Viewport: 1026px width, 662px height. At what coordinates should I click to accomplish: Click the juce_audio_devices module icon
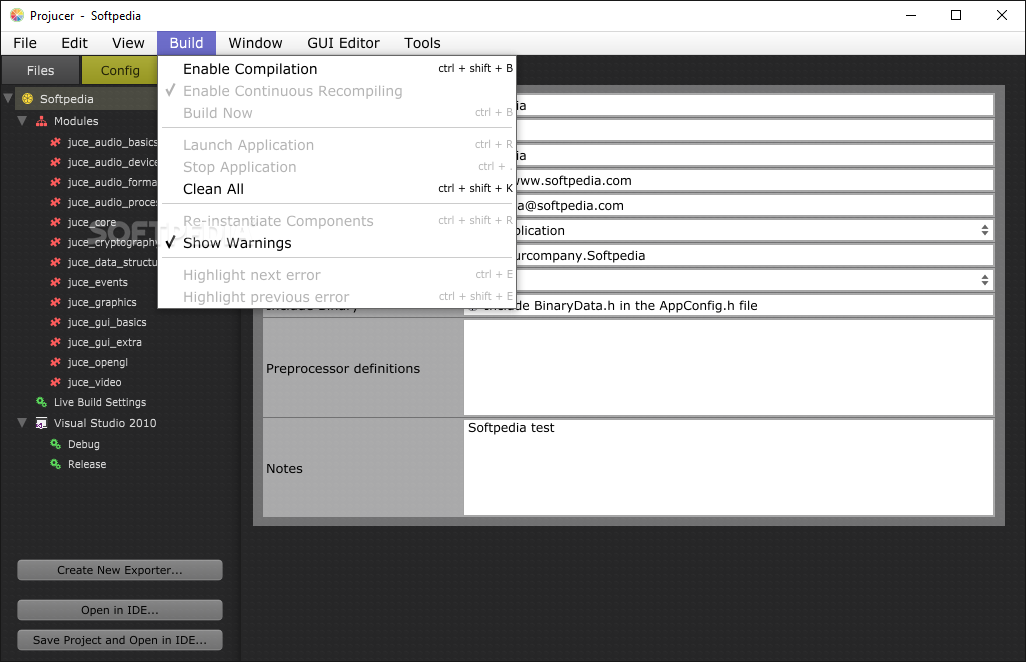tap(56, 162)
